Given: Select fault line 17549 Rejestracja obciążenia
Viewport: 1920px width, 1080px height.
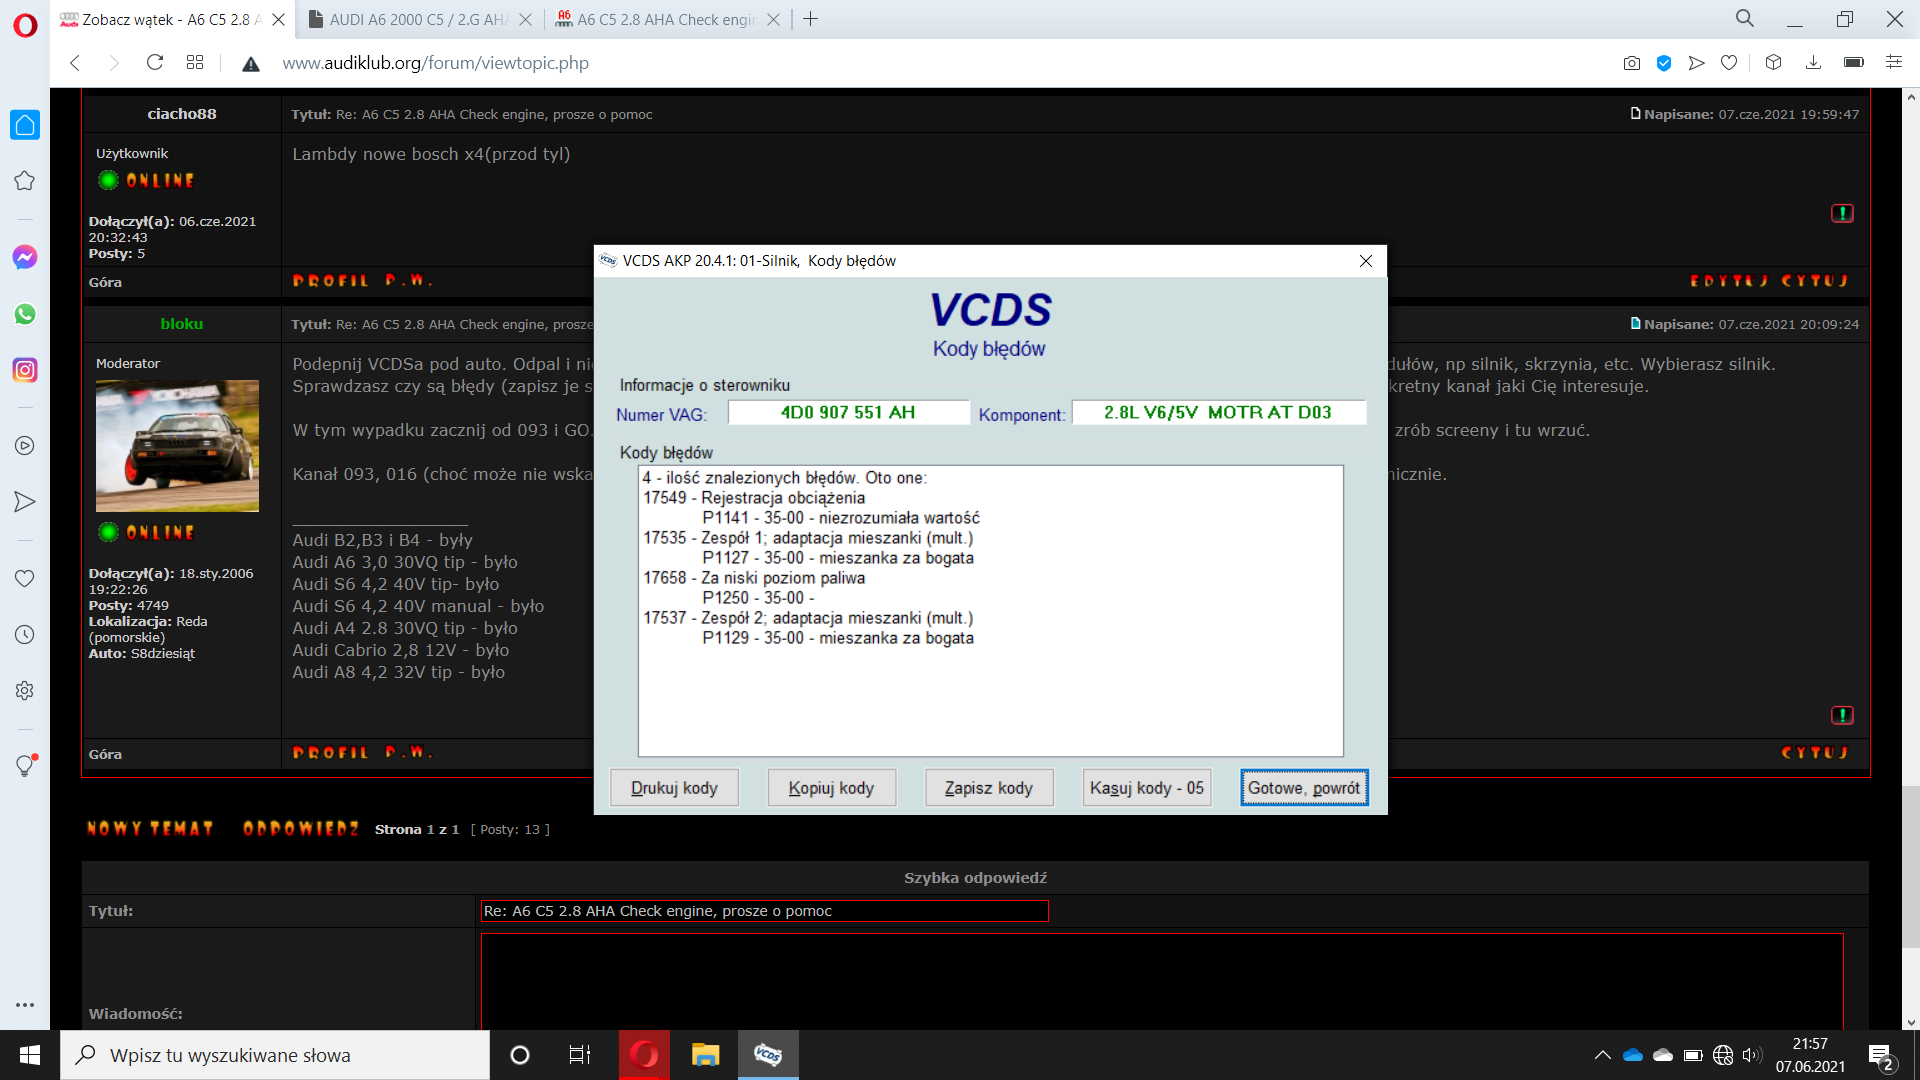Looking at the screenshot, I should coord(754,498).
